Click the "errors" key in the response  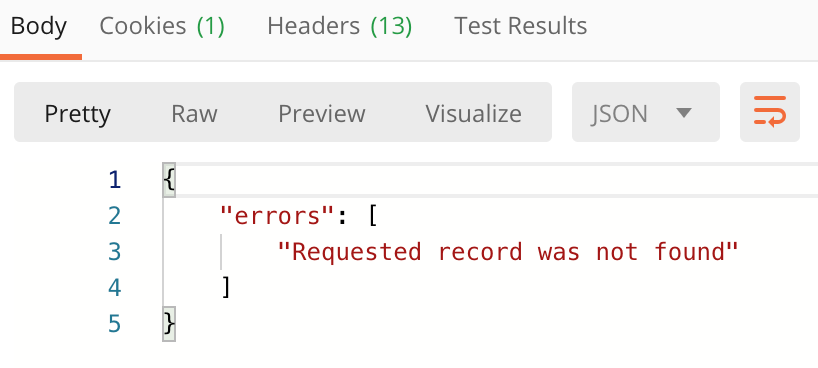click(277, 215)
